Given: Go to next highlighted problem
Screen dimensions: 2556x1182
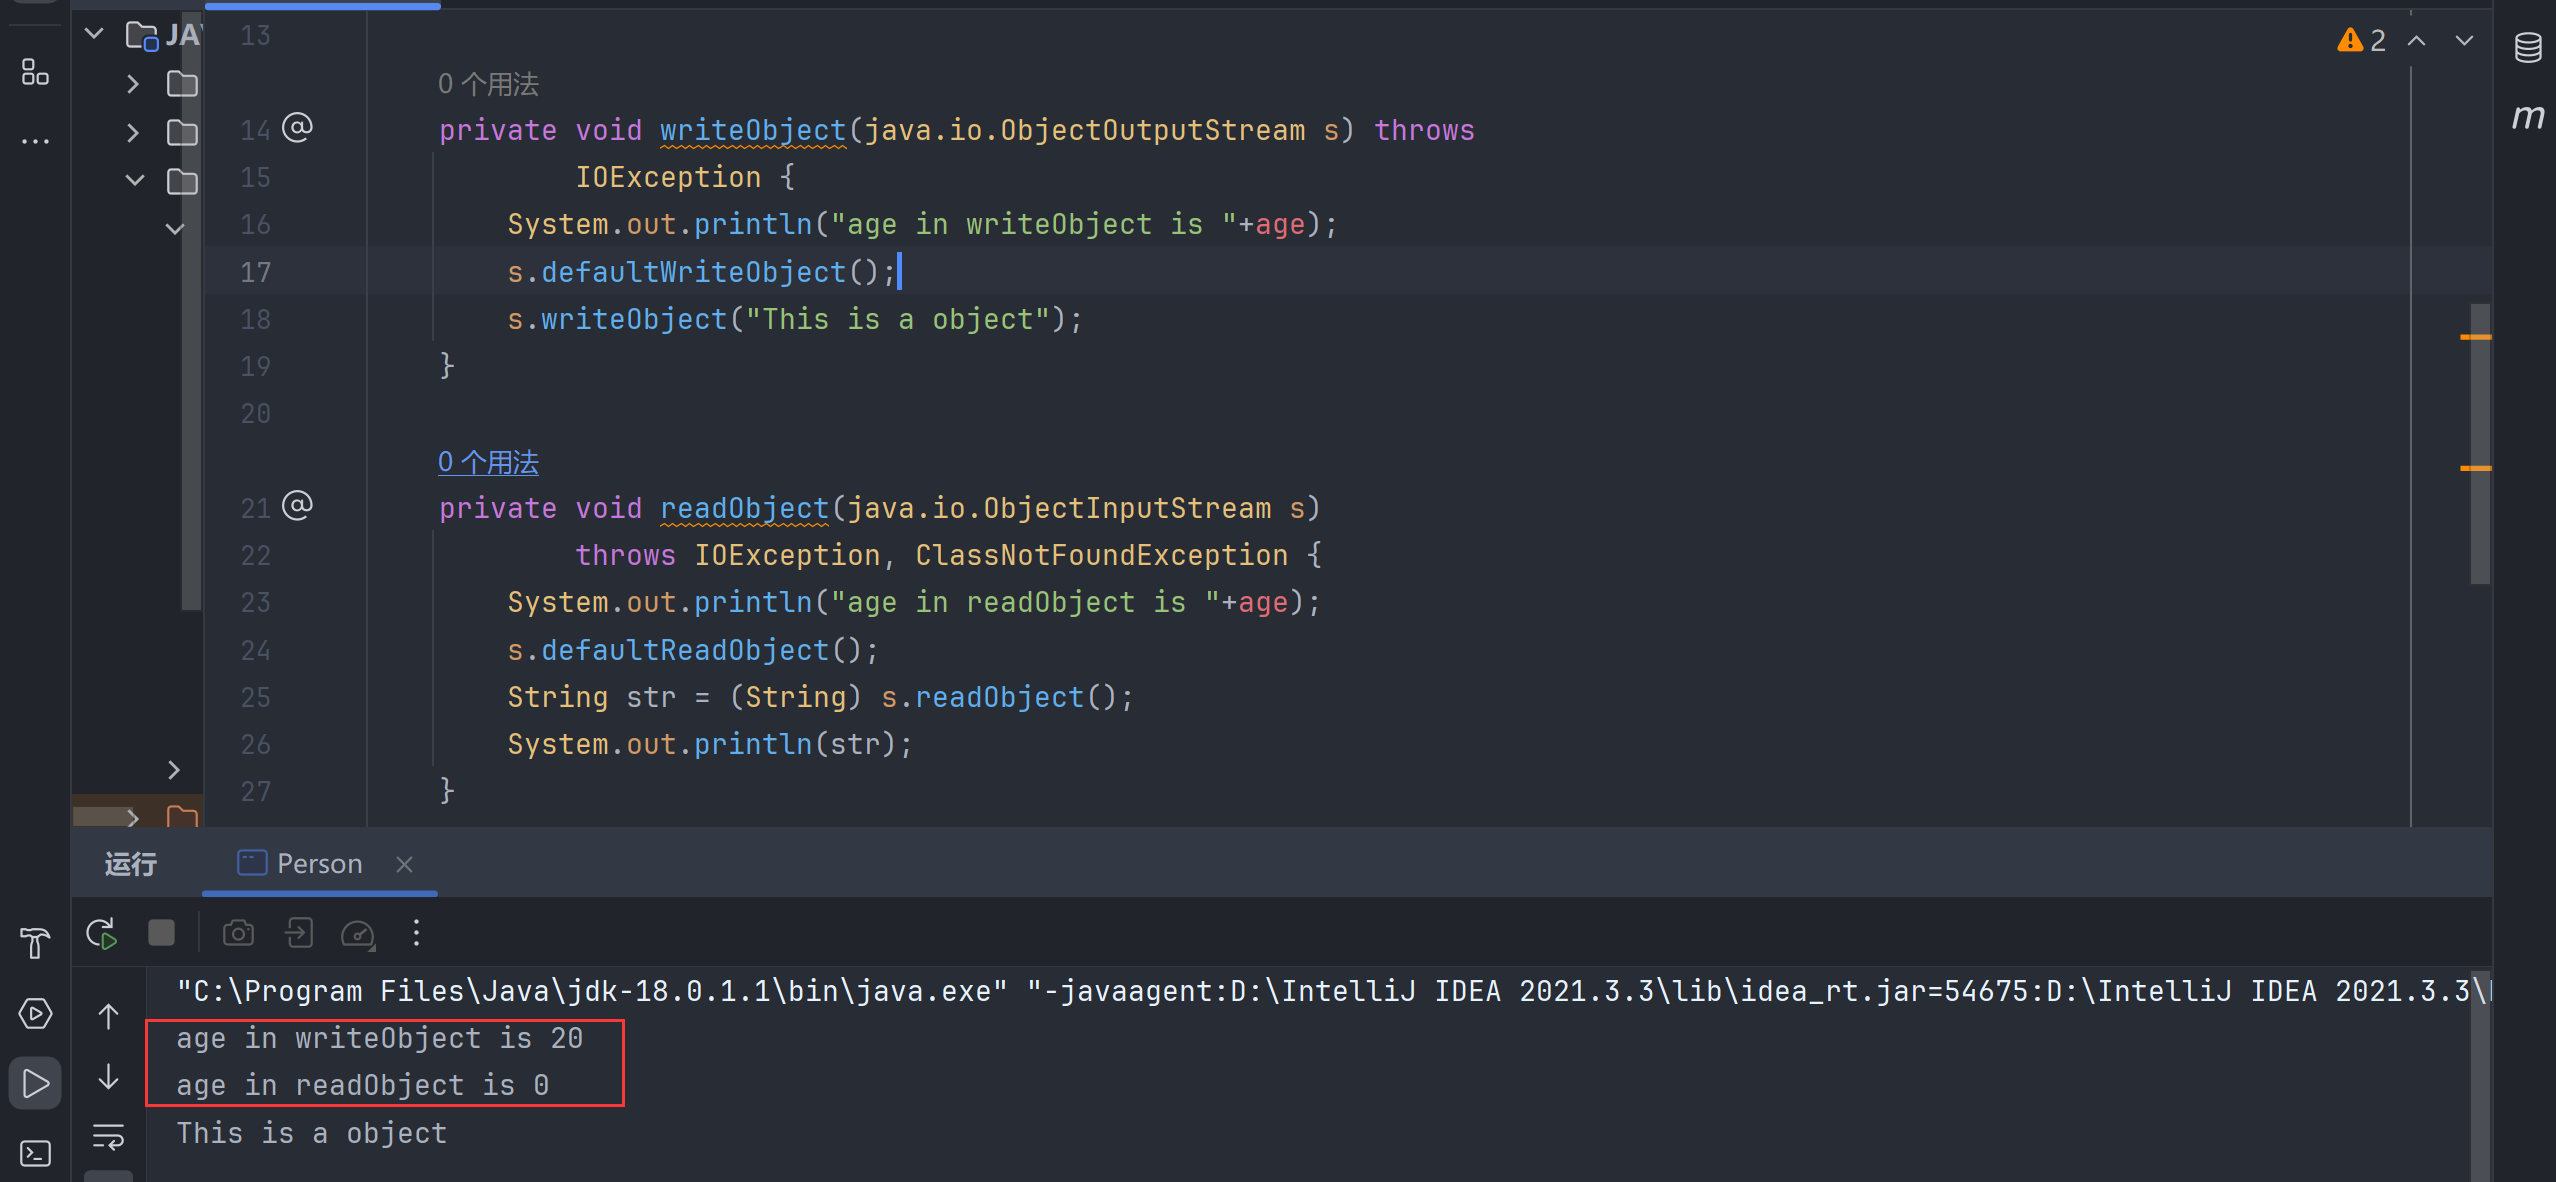Looking at the screenshot, I should [x=2464, y=40].
